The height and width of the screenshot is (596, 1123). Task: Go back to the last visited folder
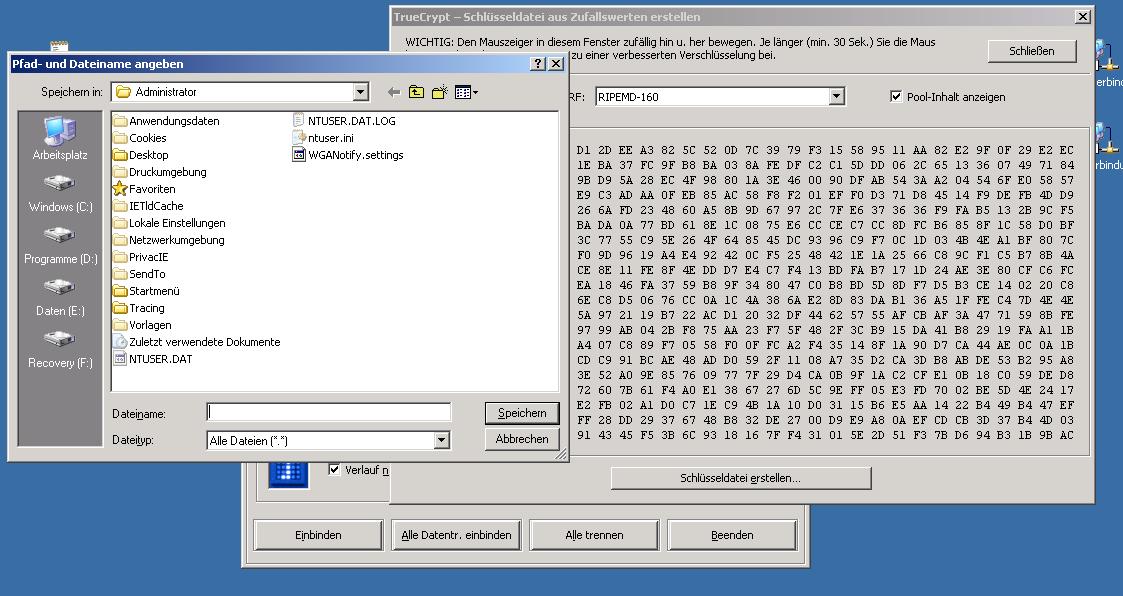tap(393, 92)
